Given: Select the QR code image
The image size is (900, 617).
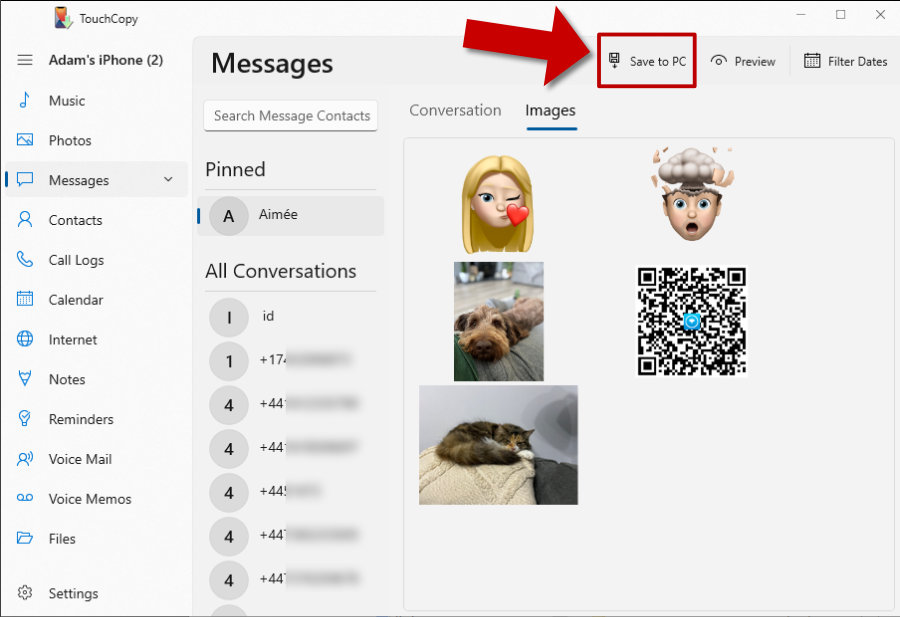Looking at the screenshot, I should (692, 321).
